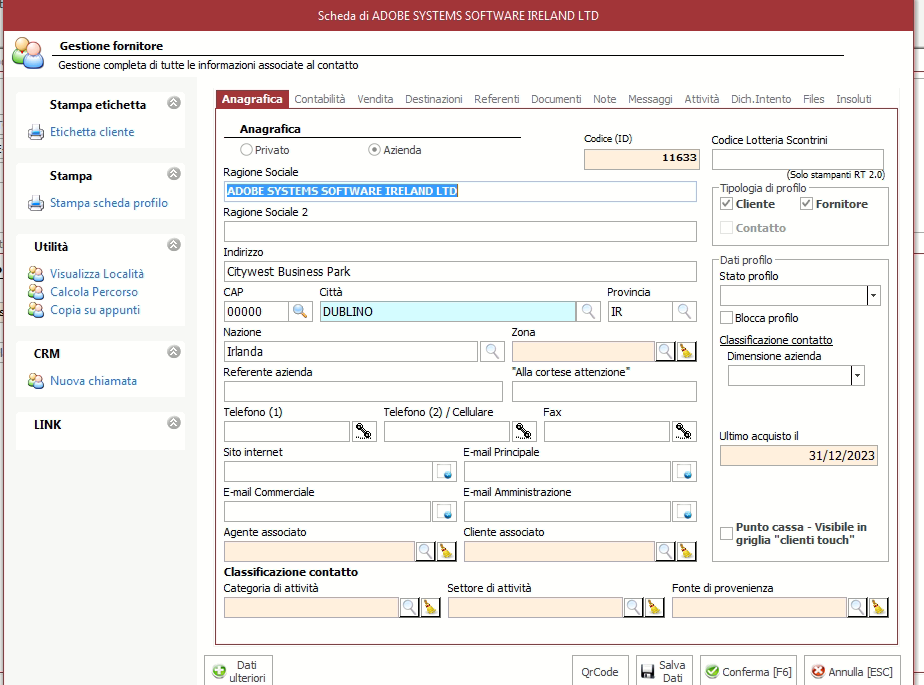Image resolution: width=924 pixels, height=685 pixels.
Task: Search Agente associato magnifier
Action: (425, 551)
